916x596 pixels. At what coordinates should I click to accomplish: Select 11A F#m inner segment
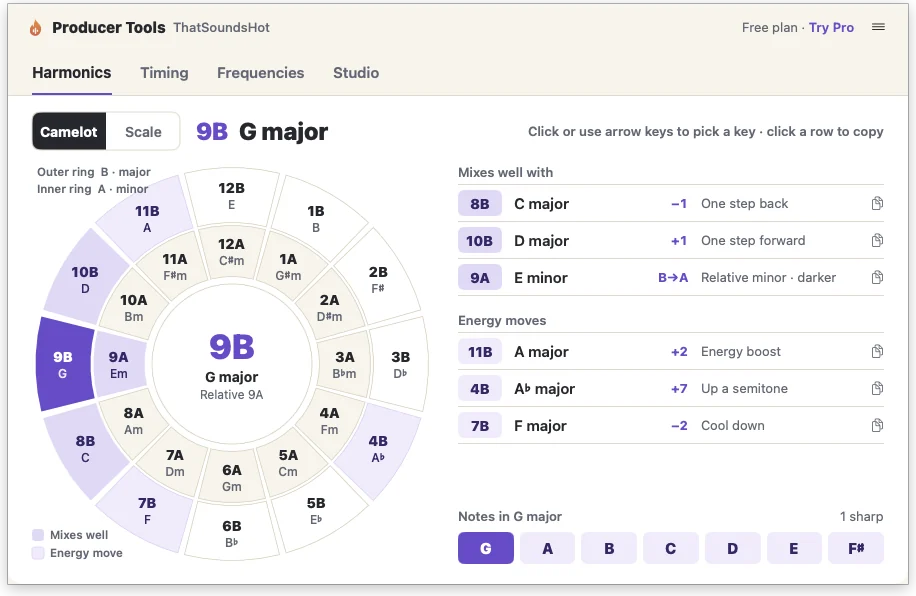[x=175, y=266]
